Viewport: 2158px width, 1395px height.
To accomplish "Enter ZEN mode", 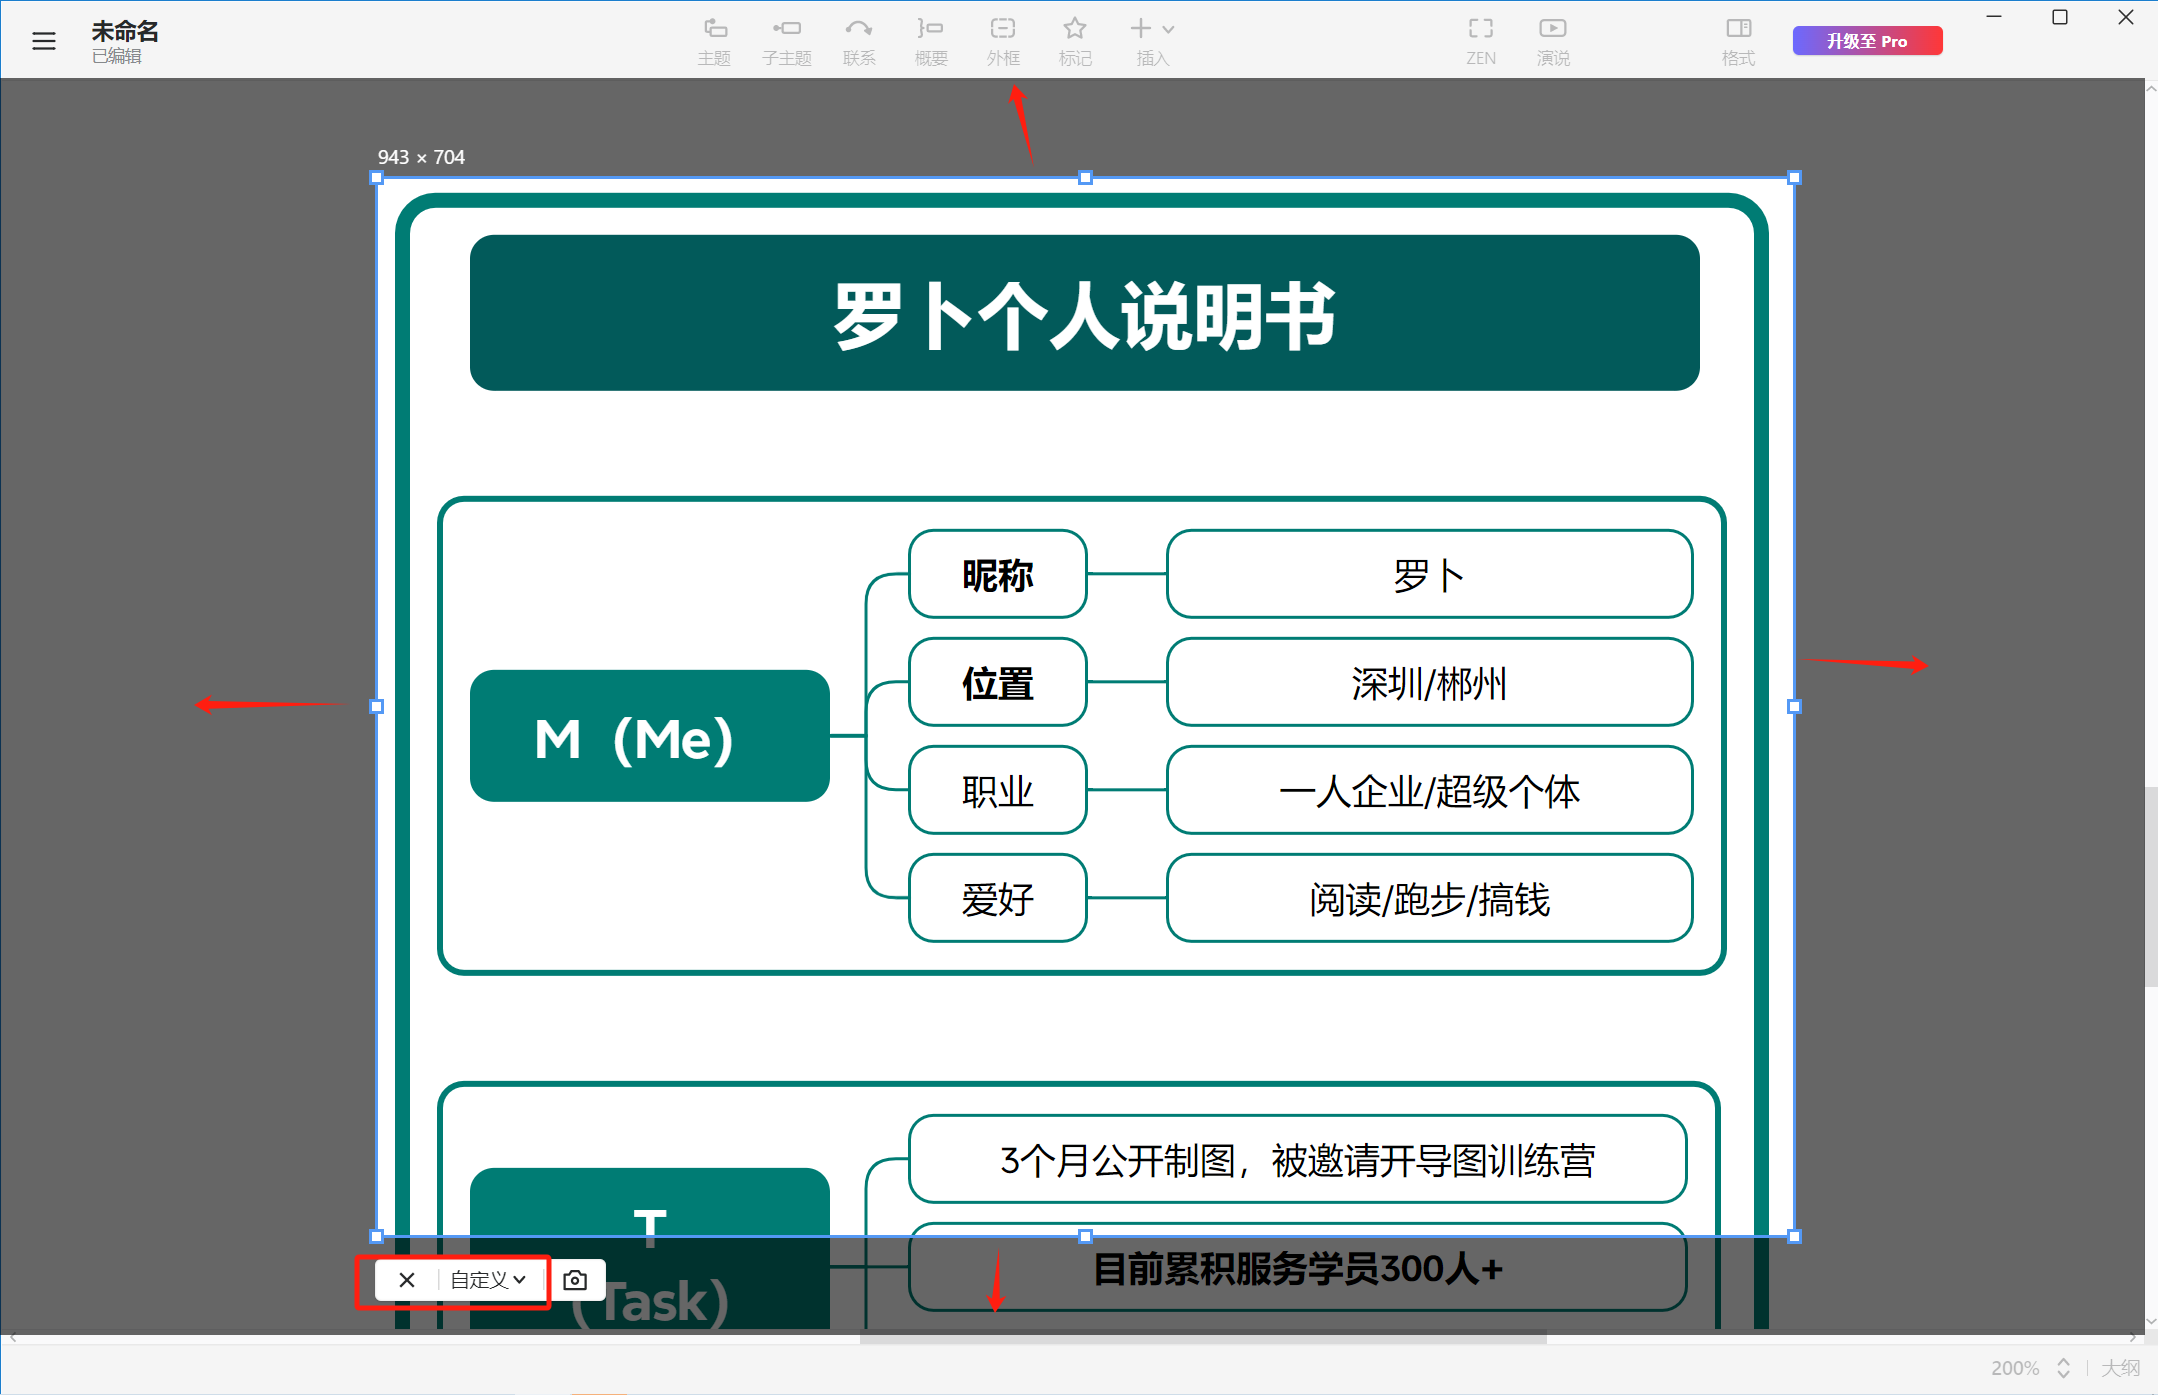I will click(1481, 41).
